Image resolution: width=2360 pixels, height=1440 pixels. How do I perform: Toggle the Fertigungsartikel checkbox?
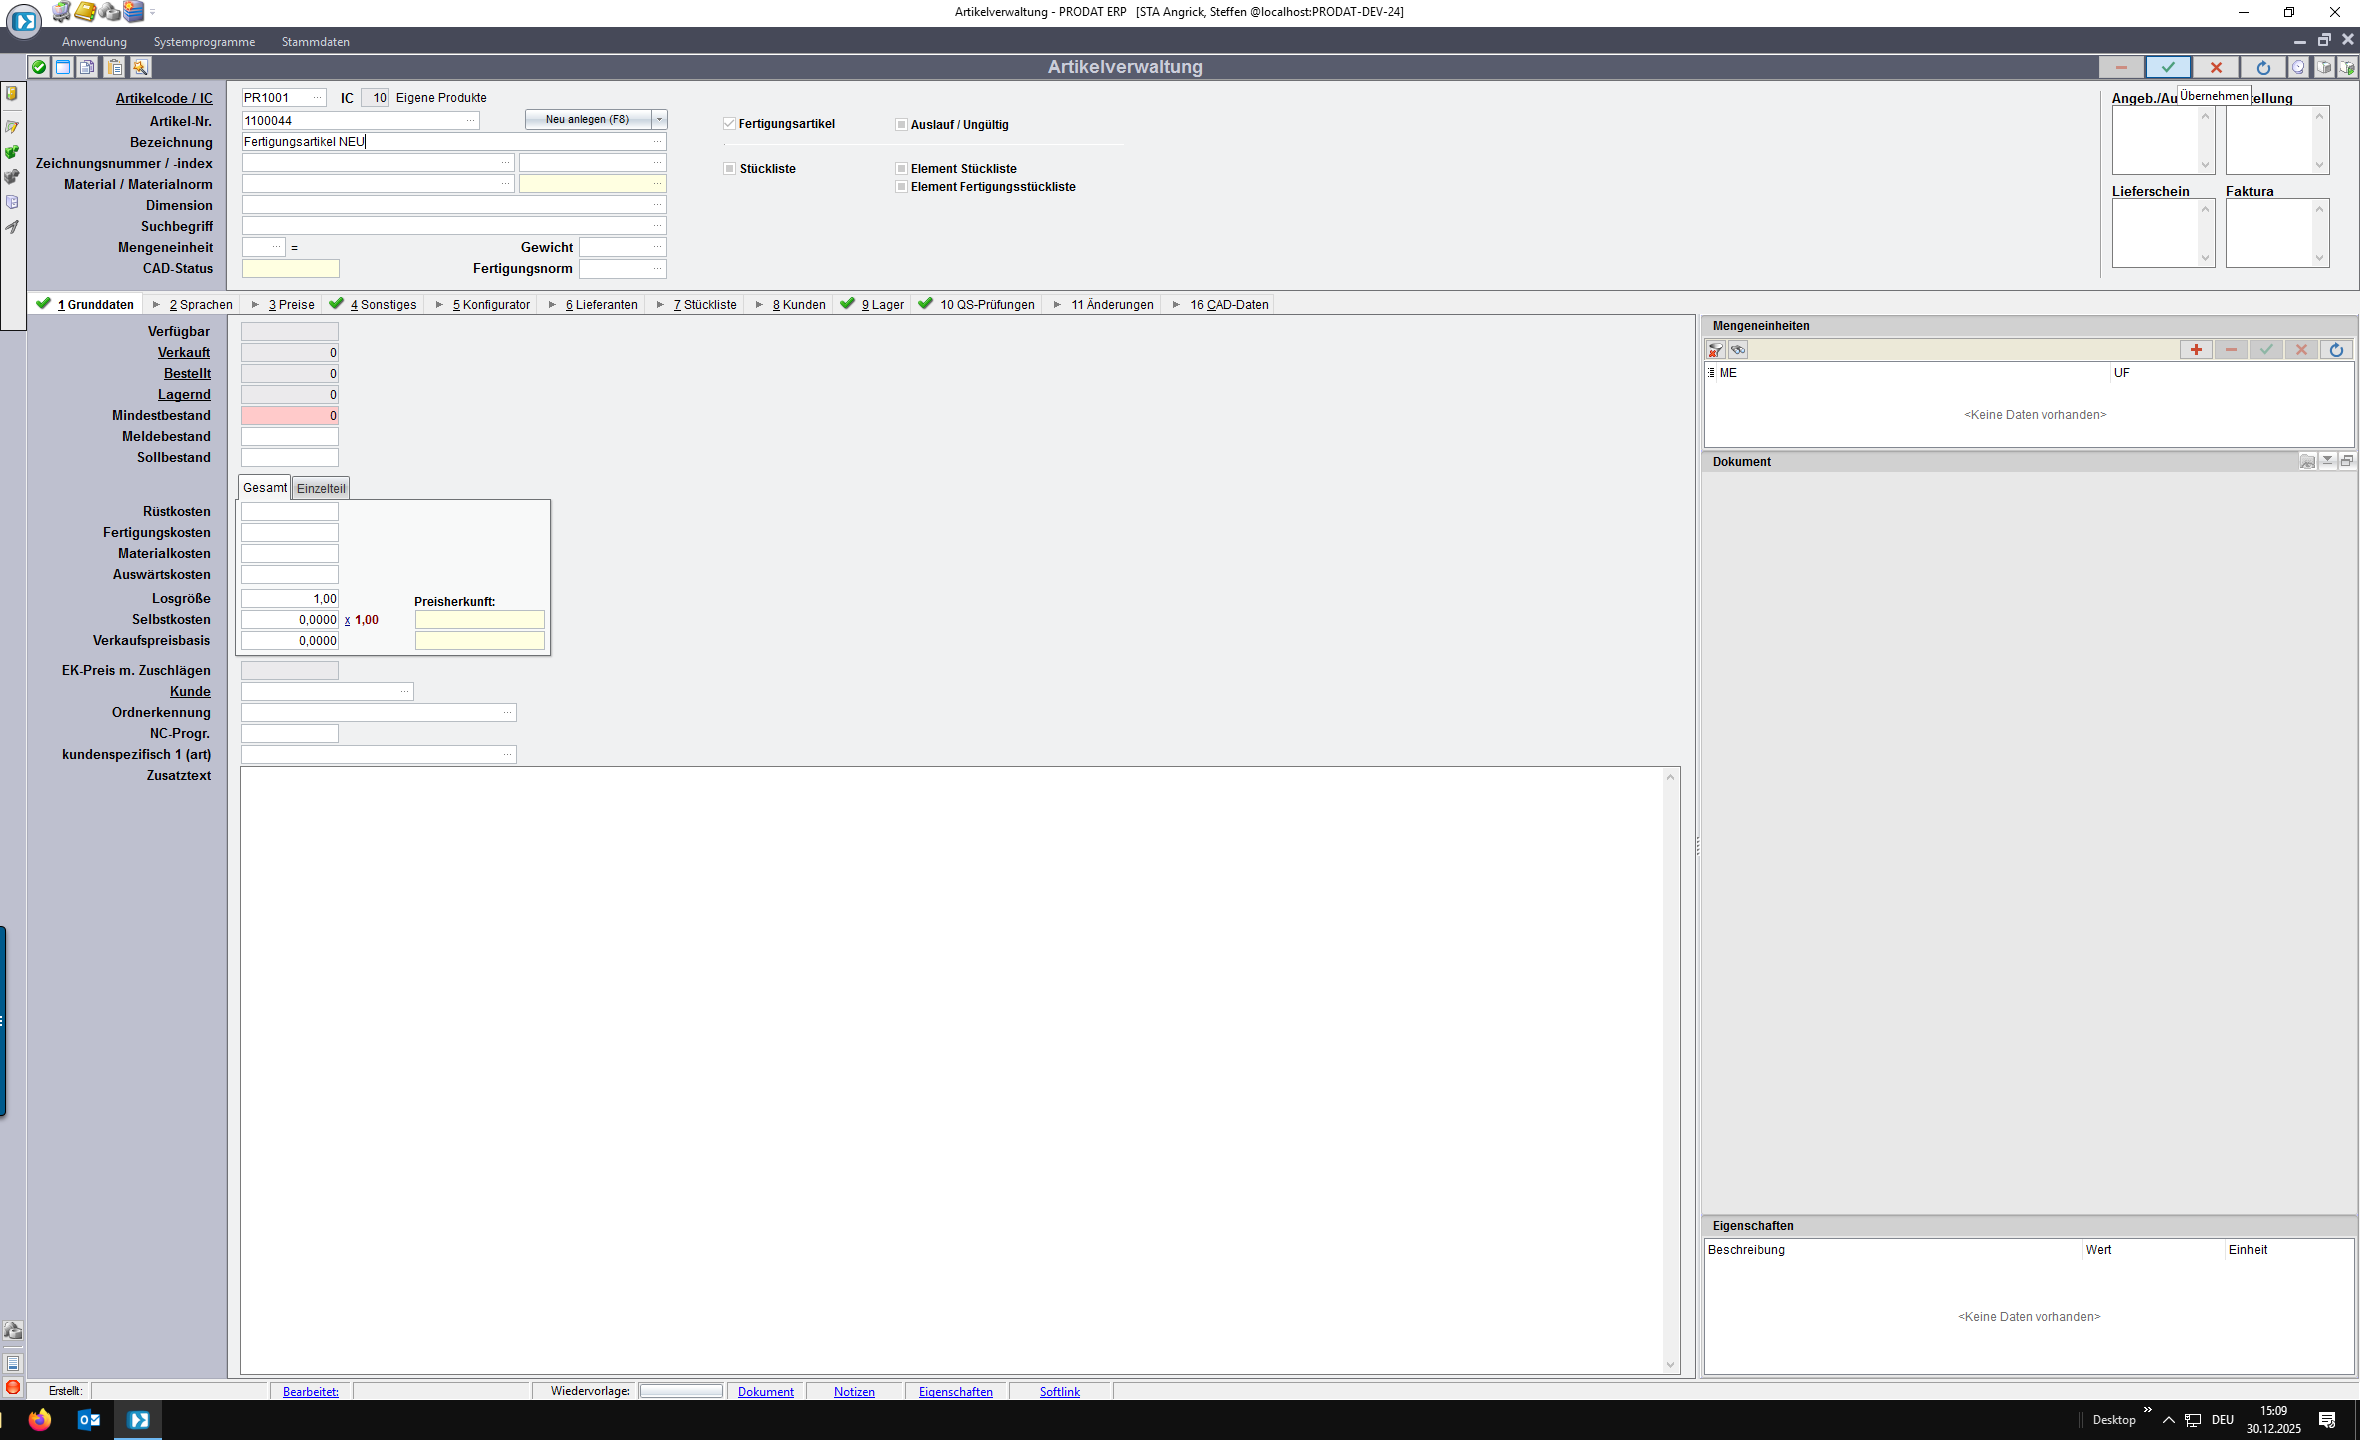pos(729,124)
